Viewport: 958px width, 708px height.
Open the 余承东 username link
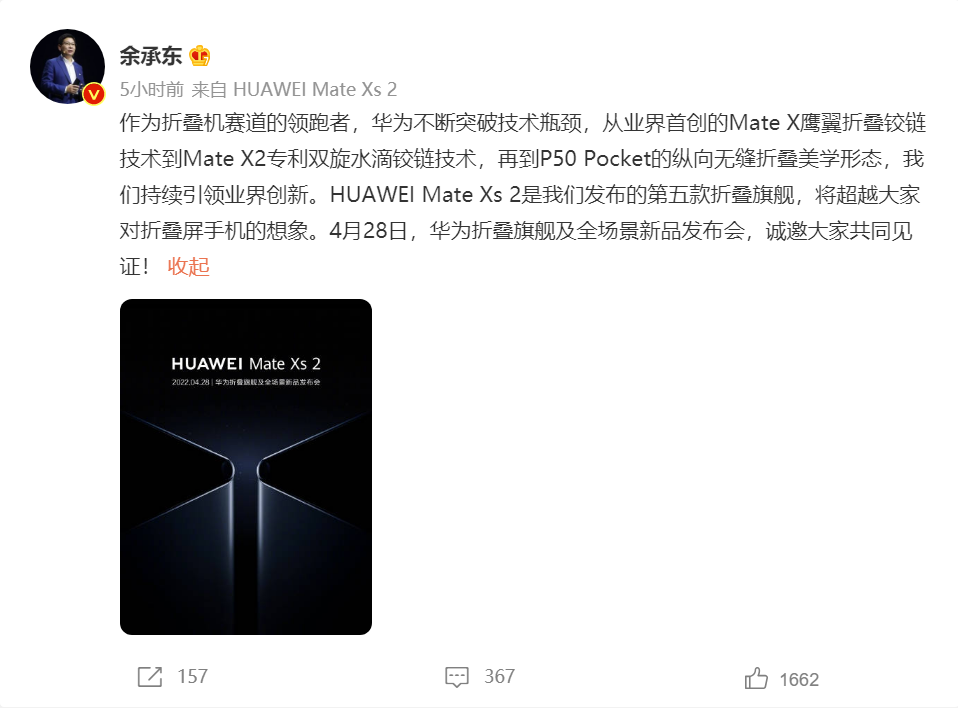[x=151, y=56]
